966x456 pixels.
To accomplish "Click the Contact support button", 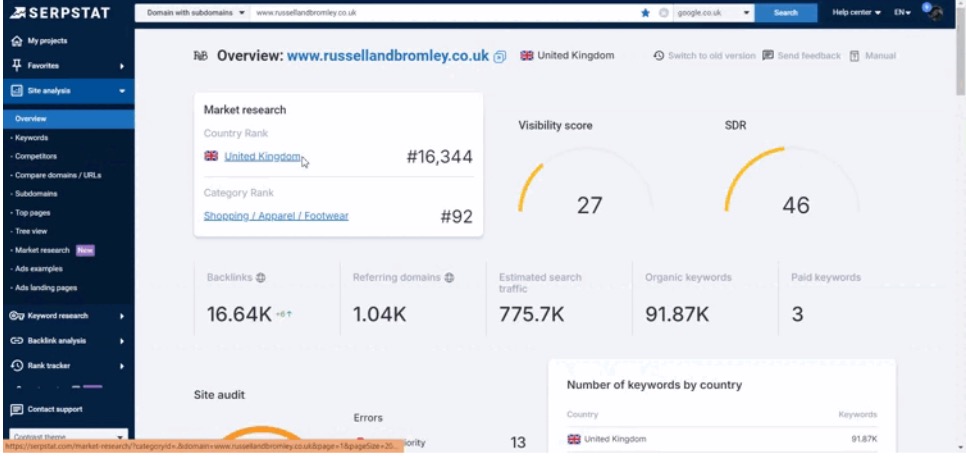I will point(55,409).
